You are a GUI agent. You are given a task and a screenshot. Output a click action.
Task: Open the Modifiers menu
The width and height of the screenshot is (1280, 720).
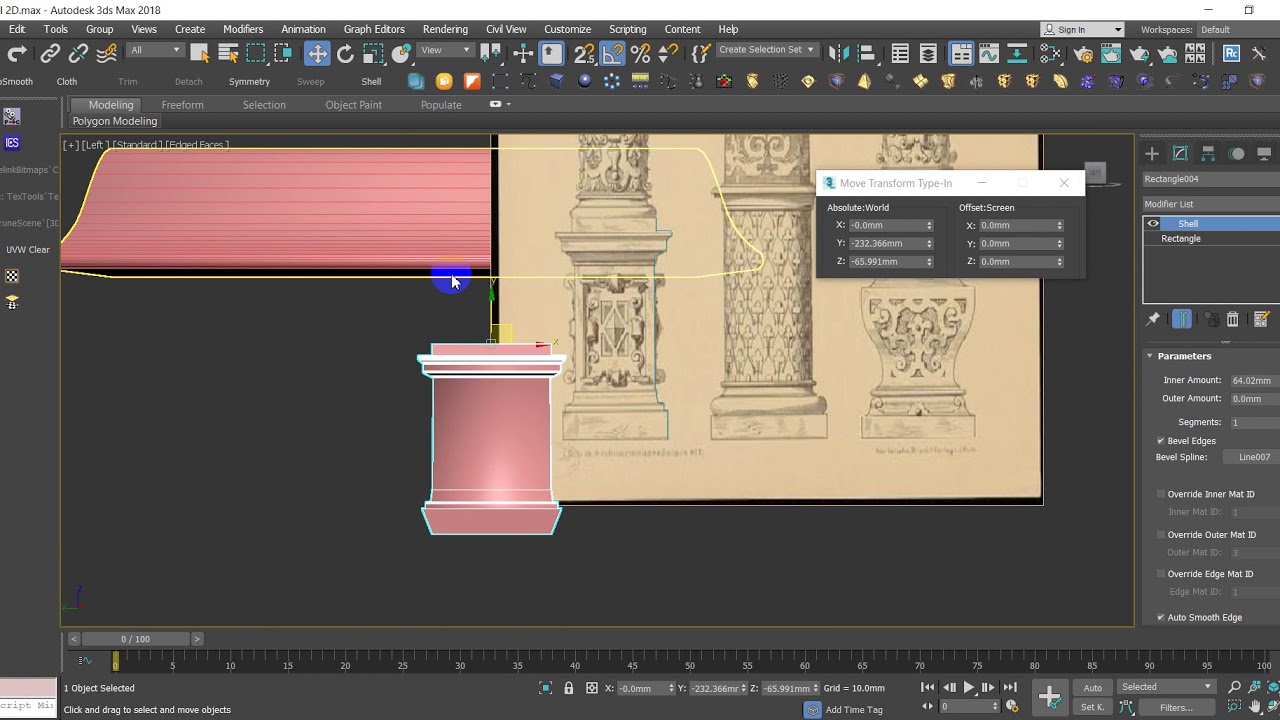243,29
